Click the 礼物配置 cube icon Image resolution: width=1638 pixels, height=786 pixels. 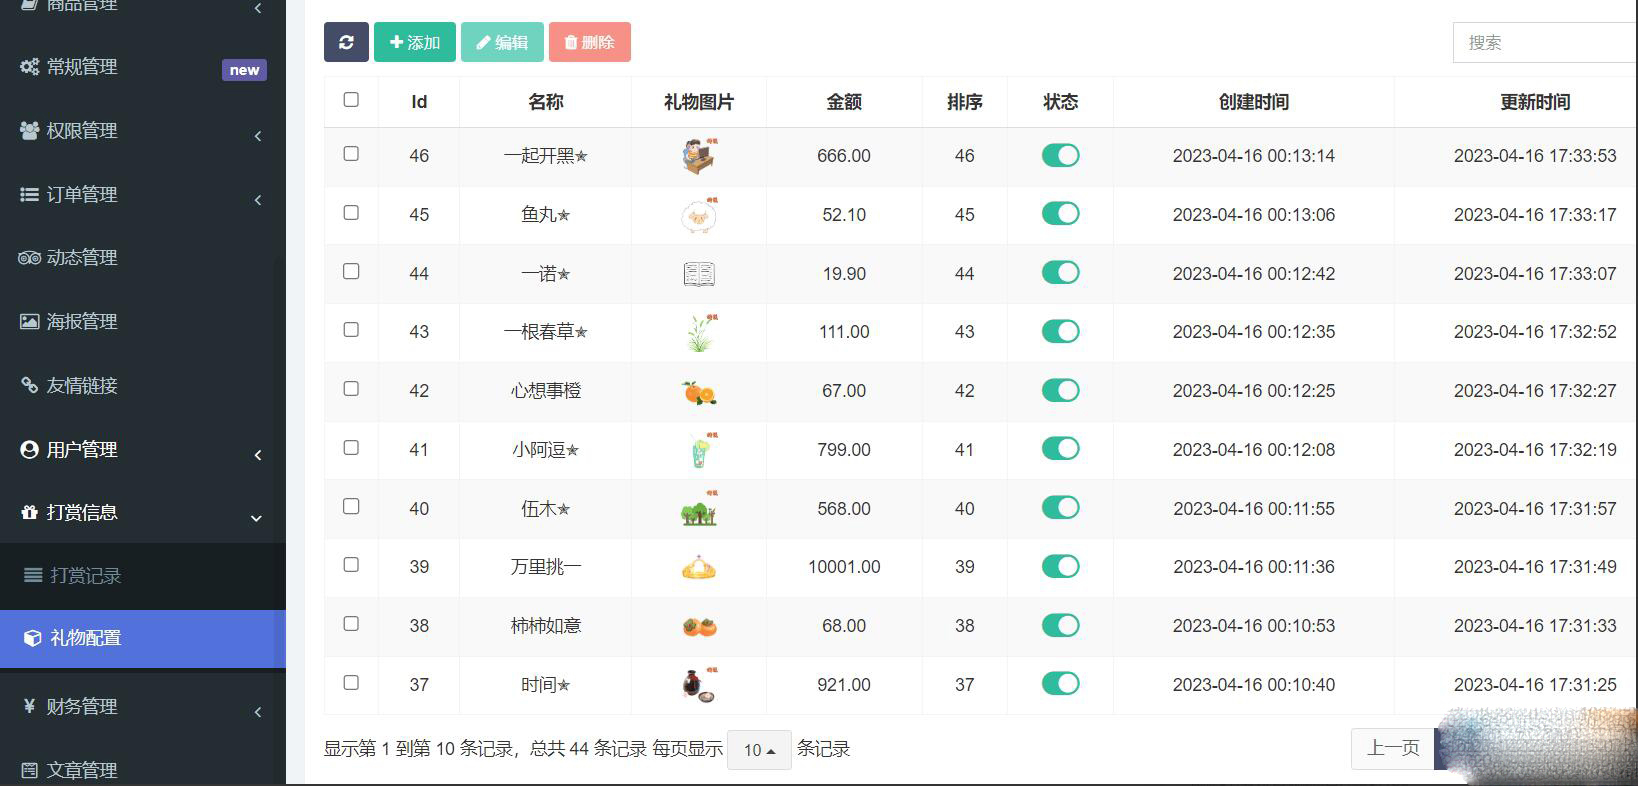(x=32, y=638)
